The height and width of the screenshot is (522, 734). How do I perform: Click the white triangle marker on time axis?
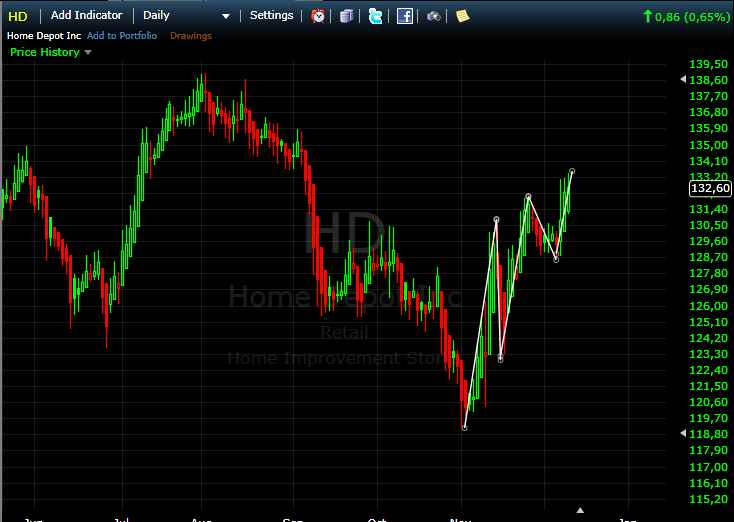[x=580, y=510]
